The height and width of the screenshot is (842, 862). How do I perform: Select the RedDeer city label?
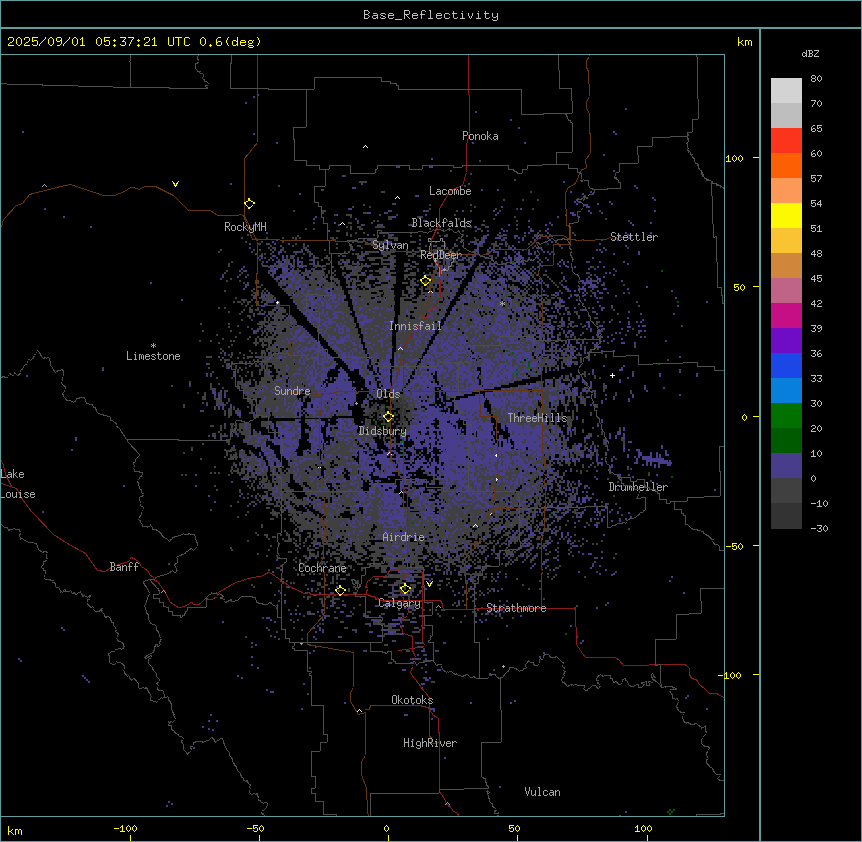coord(441,255)
